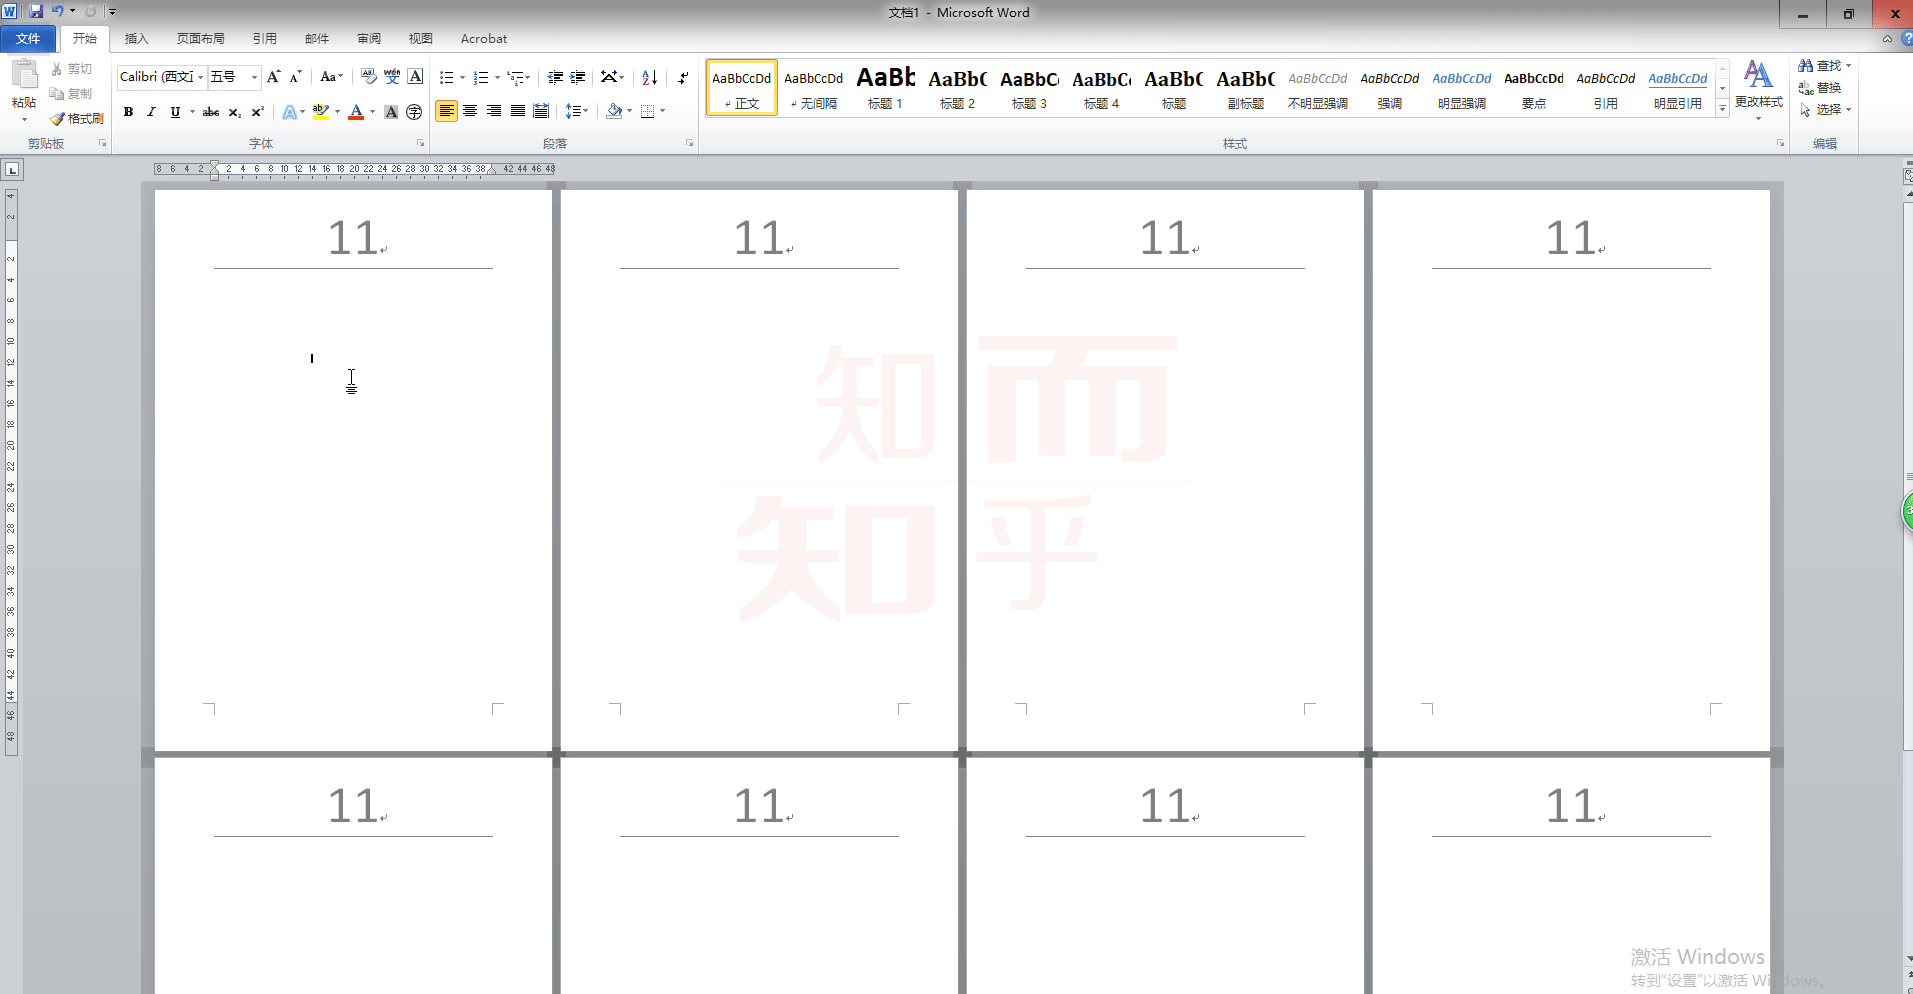Grow font size with the large A
The height and width of the screenshot is (994, 1913).
point(273,77)
